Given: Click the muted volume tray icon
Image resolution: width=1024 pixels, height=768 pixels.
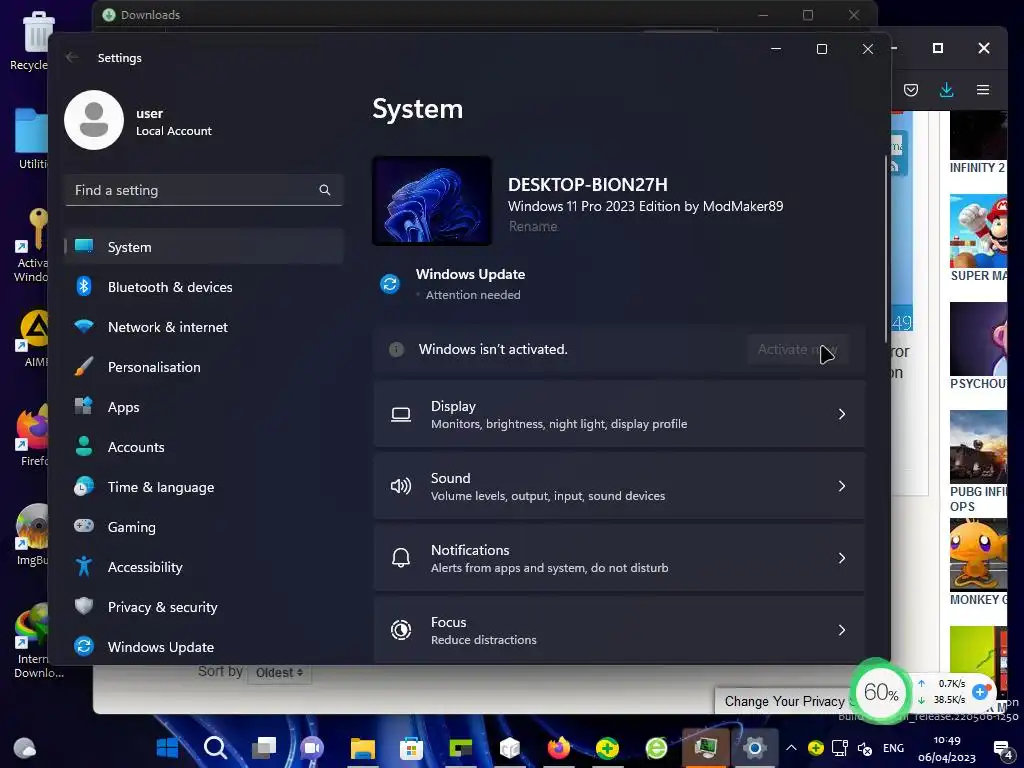Looking at the screenshot, I should 865,748.
